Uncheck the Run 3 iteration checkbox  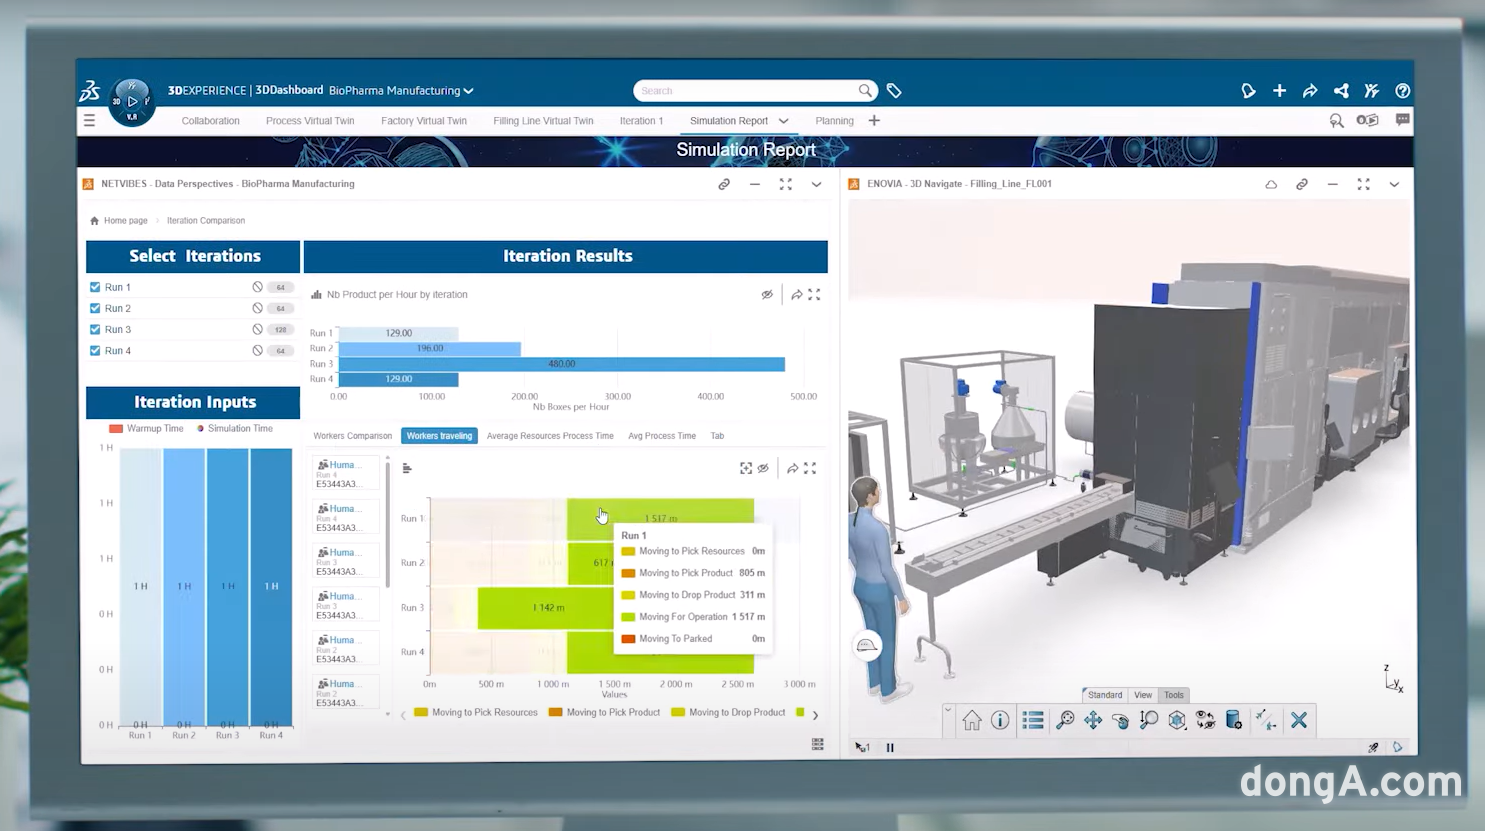point(95,329)
